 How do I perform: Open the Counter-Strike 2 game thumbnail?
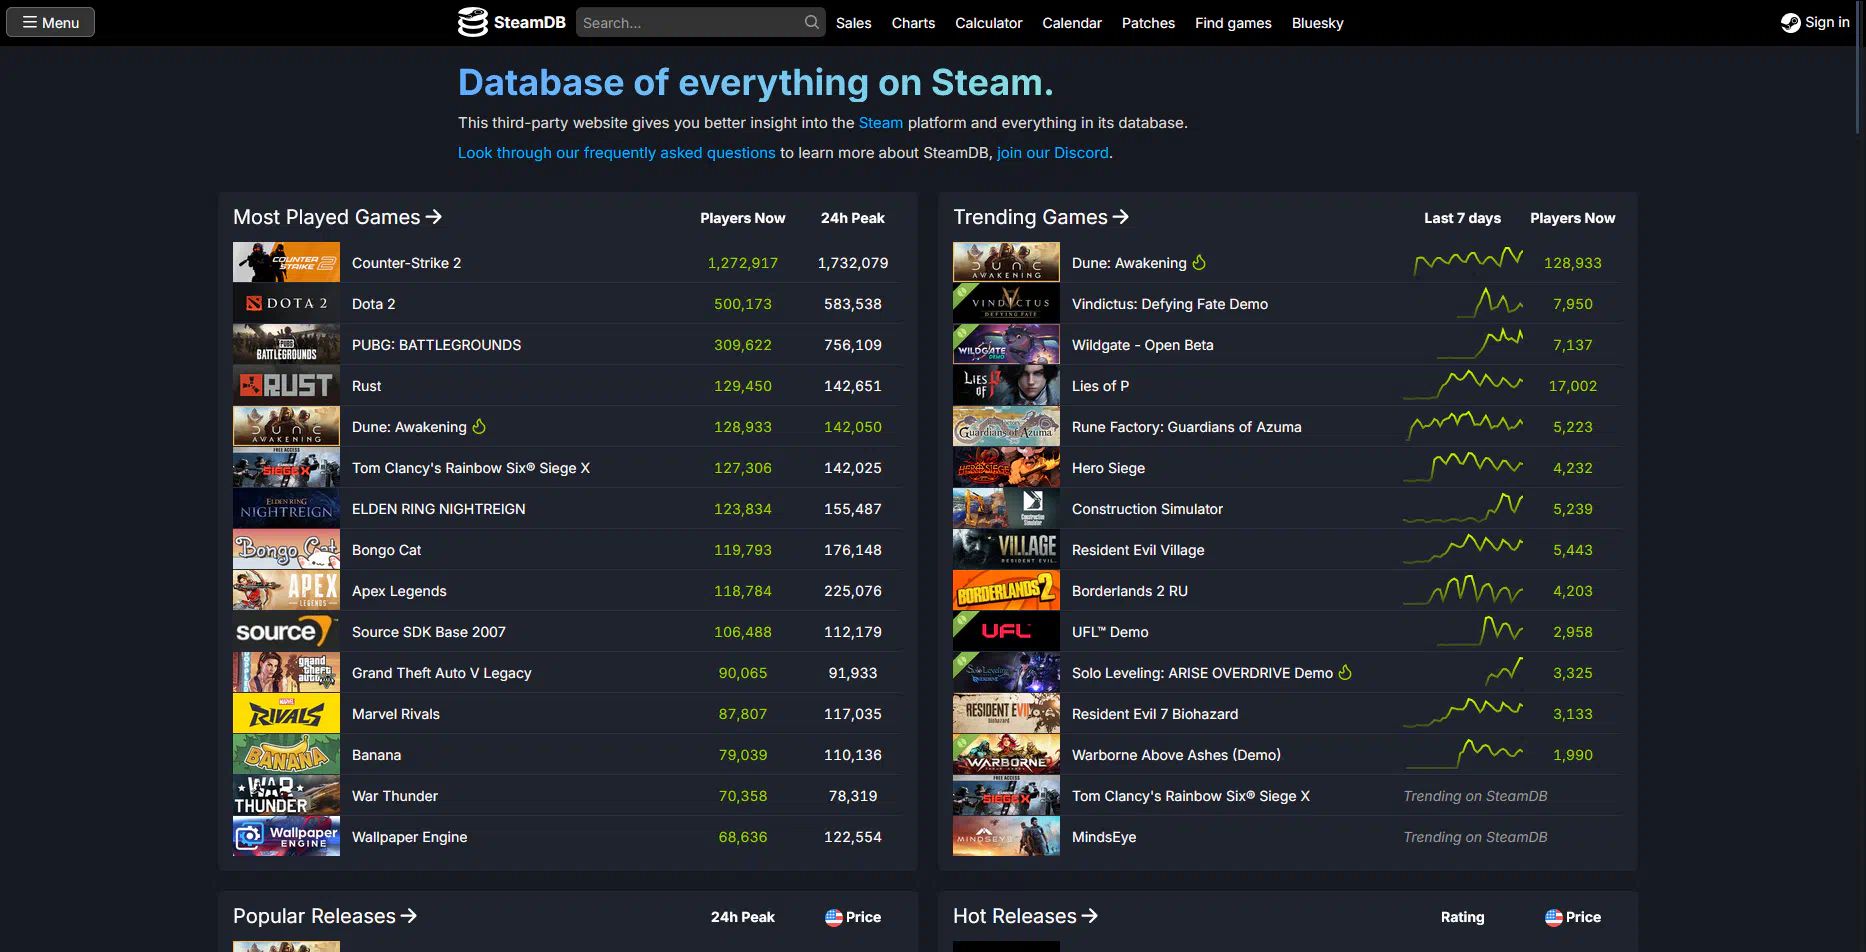[x=286, y=262]
